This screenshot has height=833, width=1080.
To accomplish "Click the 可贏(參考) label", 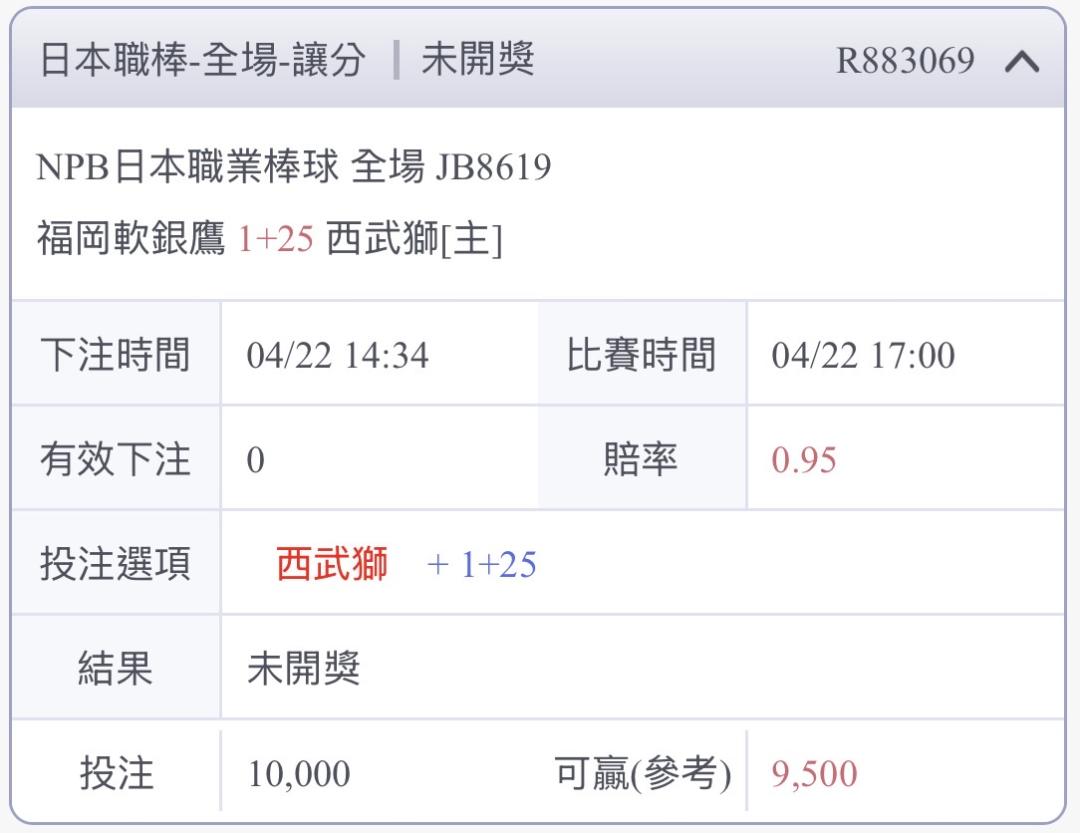I will click(x=643, y=774).
